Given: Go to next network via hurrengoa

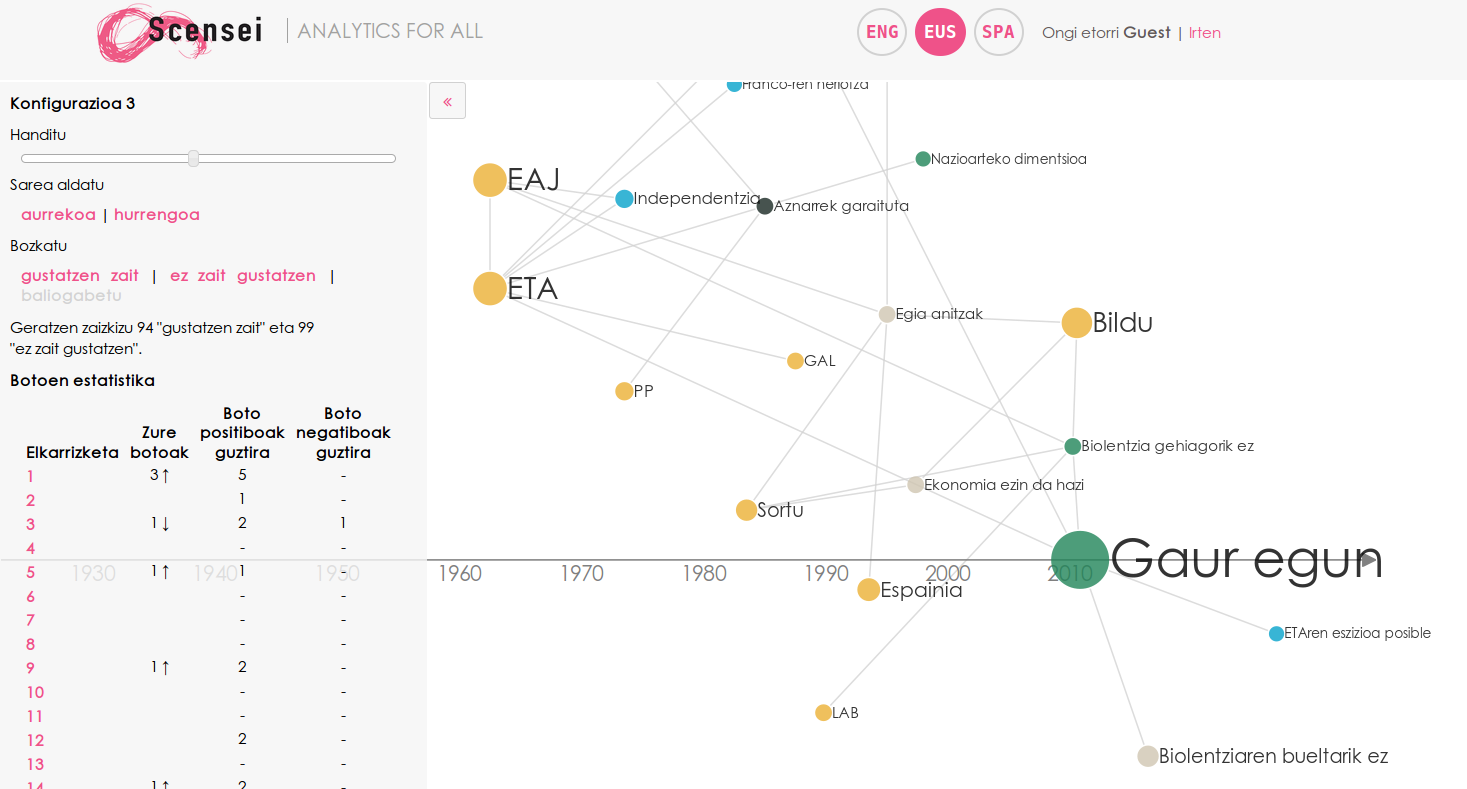Looking at the screenshot, I should pyautogui.click(x=157, y=215).
